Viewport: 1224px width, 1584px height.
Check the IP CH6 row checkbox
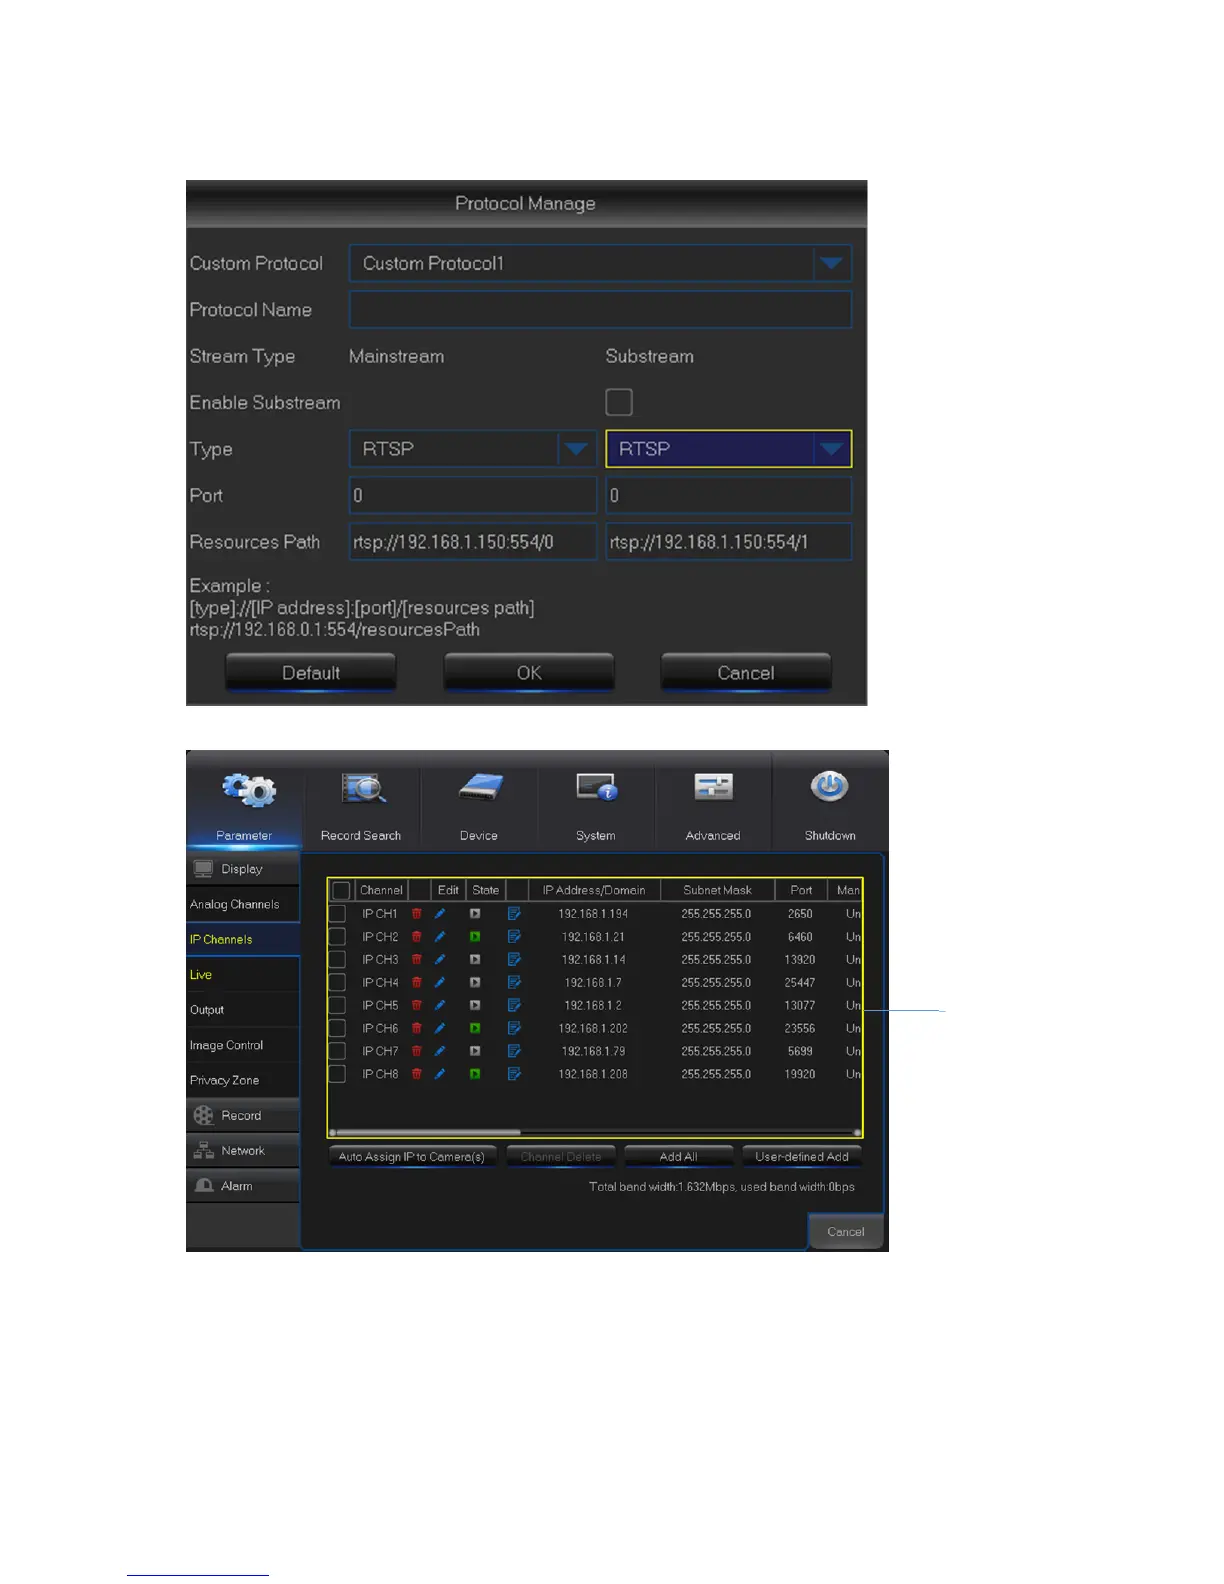(337, 1028)
